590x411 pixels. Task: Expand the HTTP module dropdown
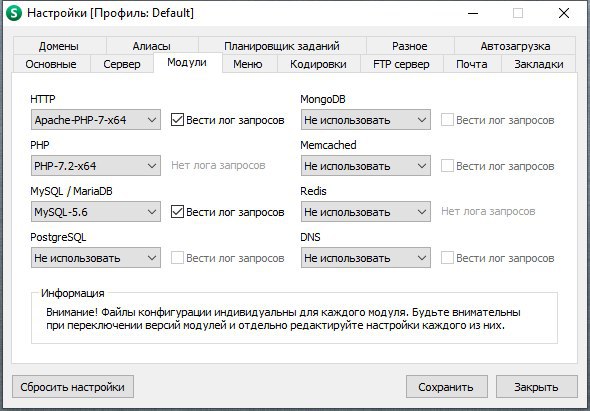pos(96,120)
